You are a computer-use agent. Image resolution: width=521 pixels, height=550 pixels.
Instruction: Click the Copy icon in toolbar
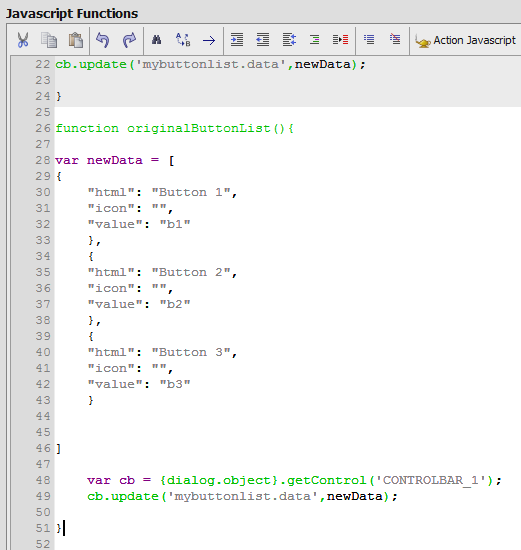point(49,40)
